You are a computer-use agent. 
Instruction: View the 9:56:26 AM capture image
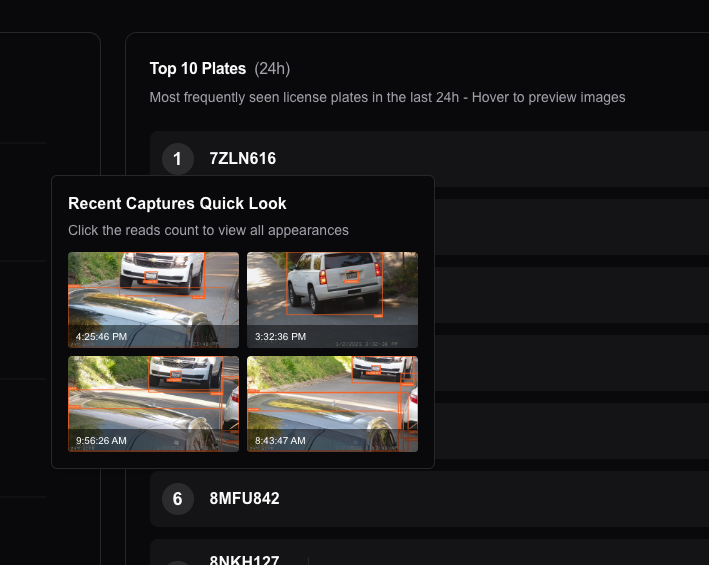tap(153, 403)
